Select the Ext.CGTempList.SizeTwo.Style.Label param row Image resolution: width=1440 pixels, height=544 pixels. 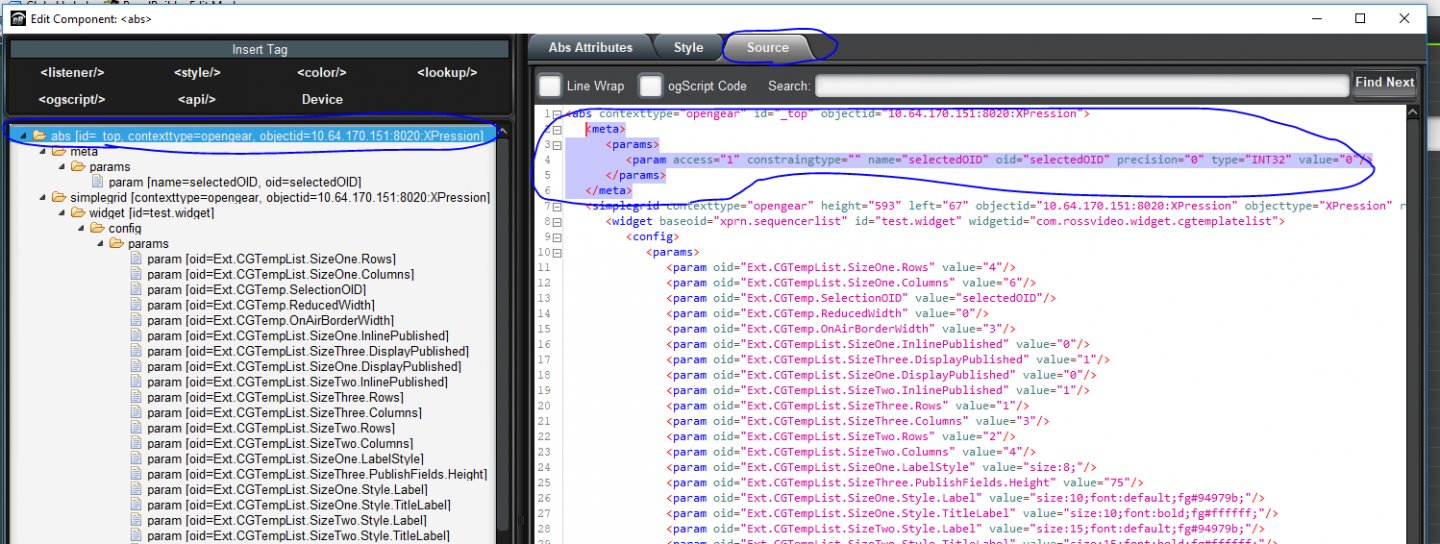coord(279,521)
